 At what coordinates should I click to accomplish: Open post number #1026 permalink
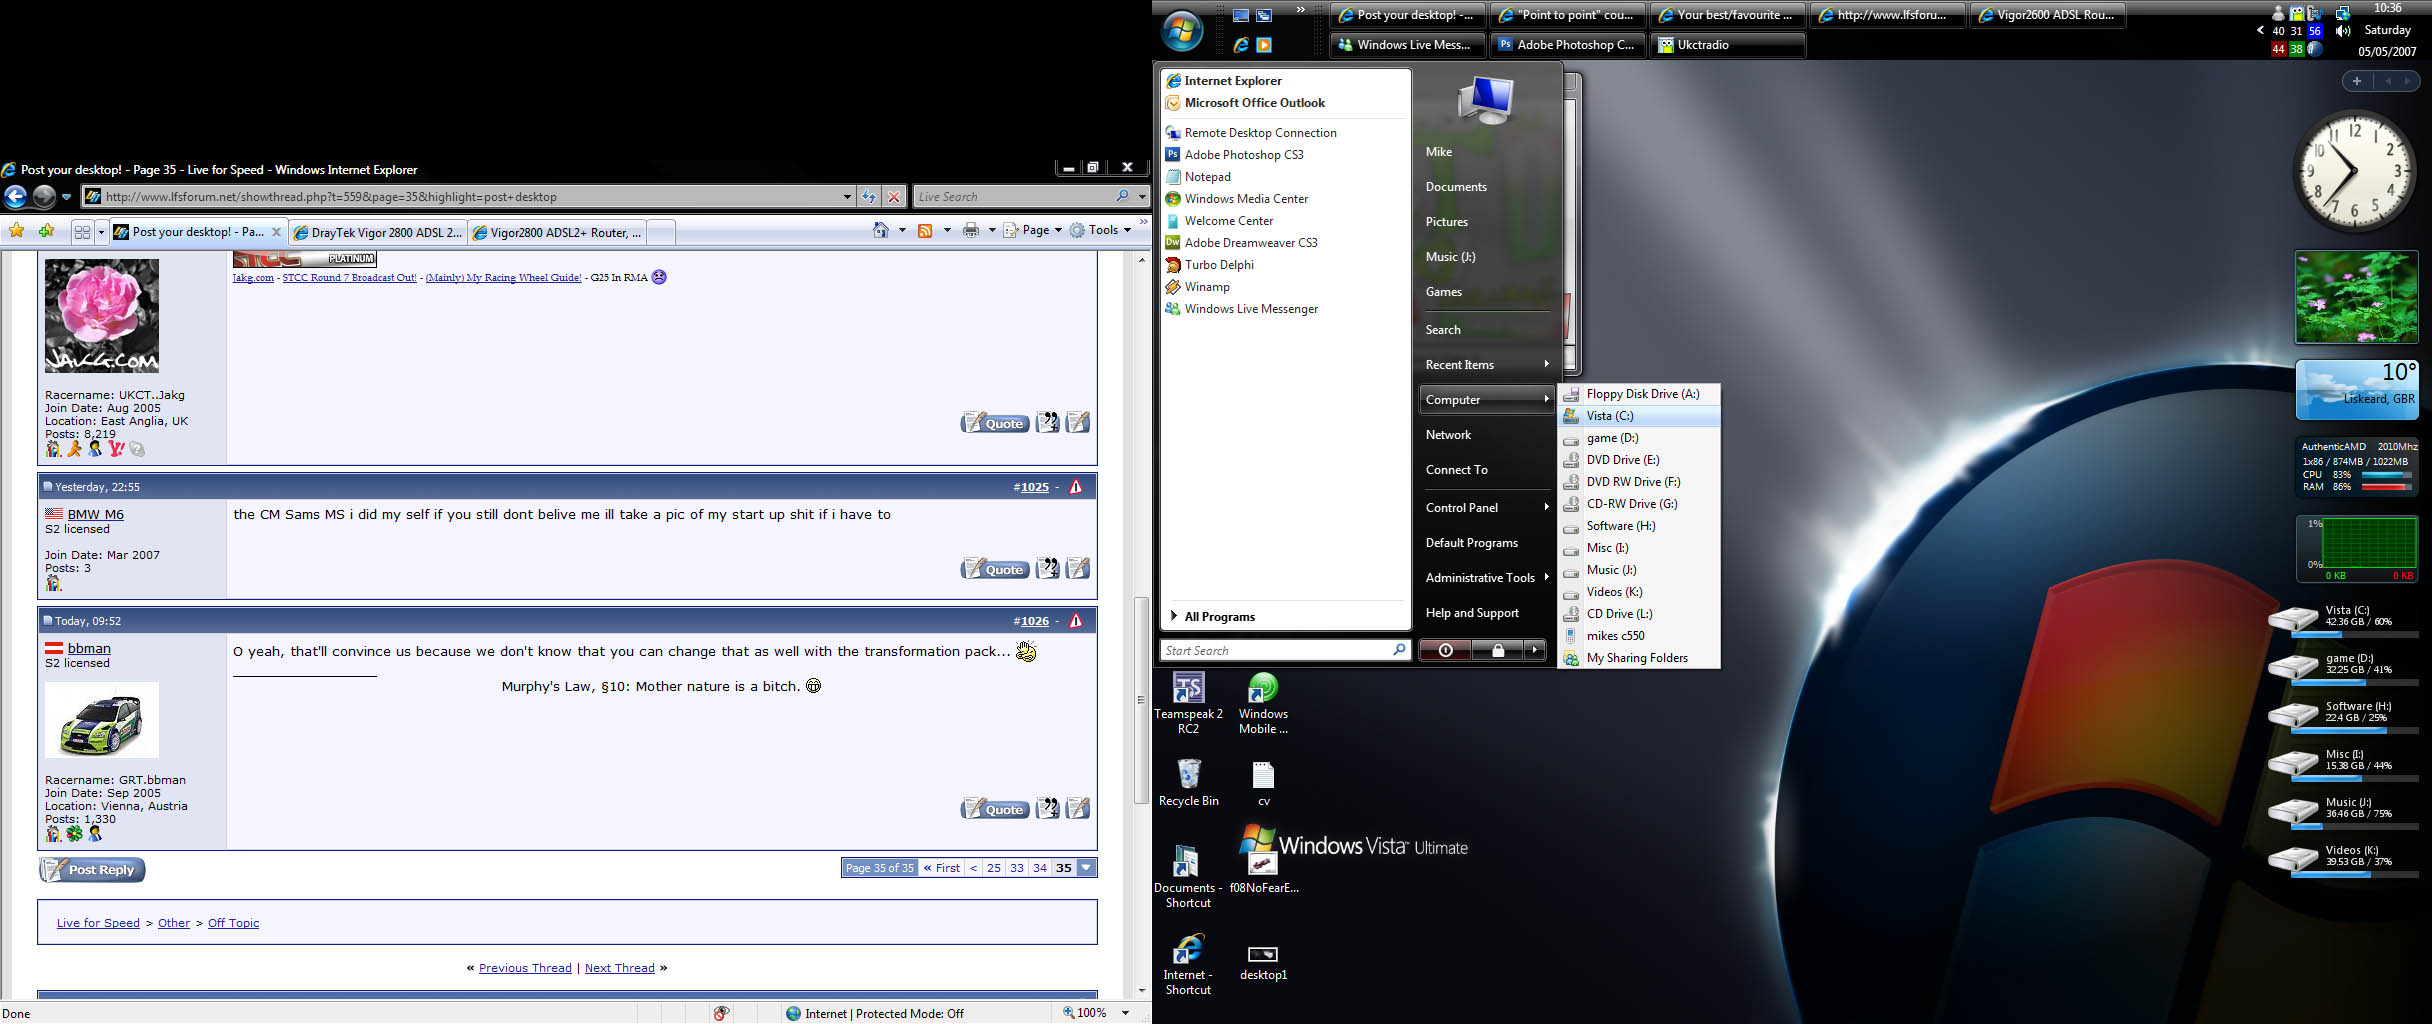[x=1034, y=621]
